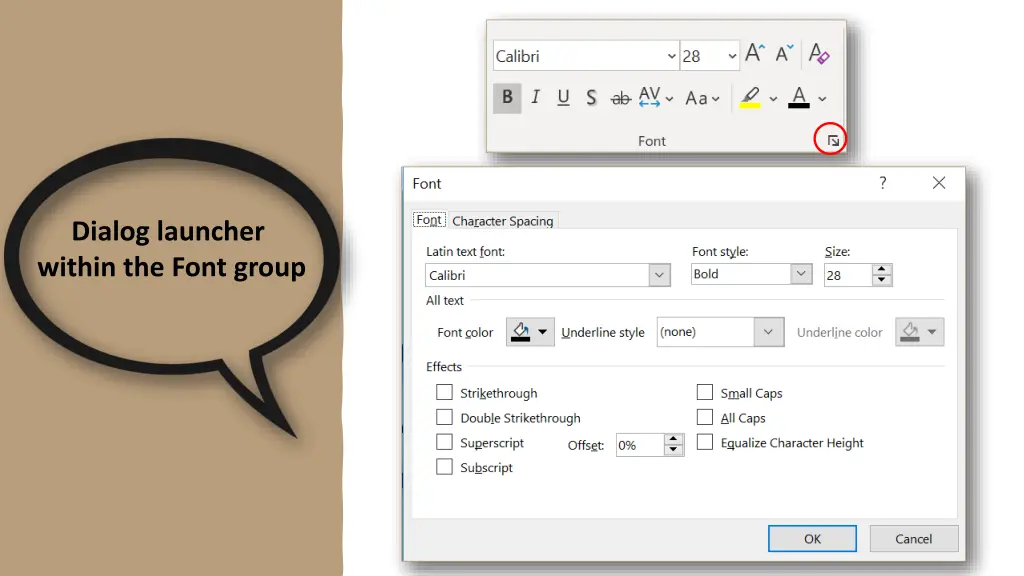The width and height of the screenshot is (1024, 576).
Task: Switch to the Character Spacing tab
Action: coord(503,221)
